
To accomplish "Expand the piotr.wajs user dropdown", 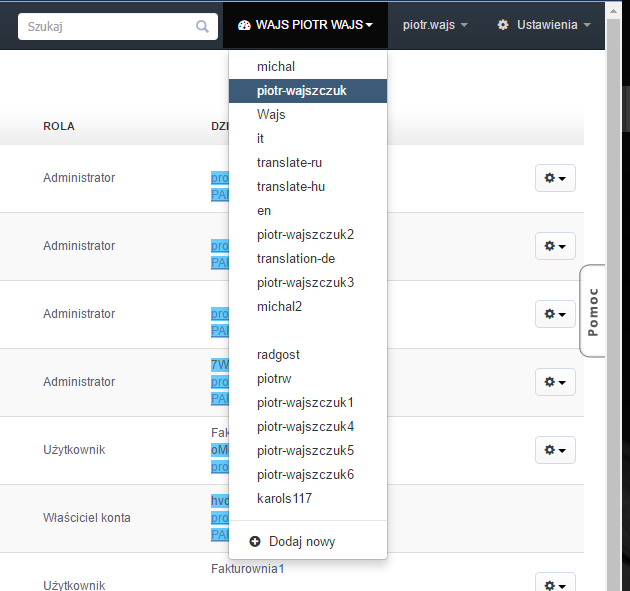I will (x=435, y=25).
